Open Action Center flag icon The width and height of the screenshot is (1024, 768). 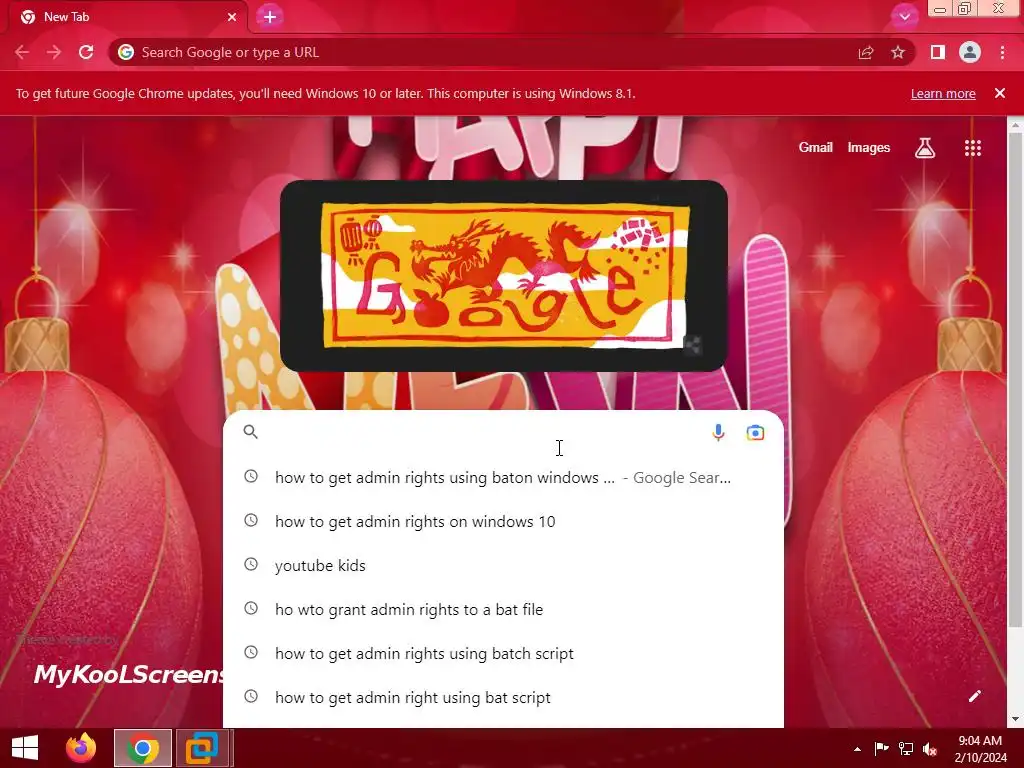pyautogui.click(x=881, y=749)
